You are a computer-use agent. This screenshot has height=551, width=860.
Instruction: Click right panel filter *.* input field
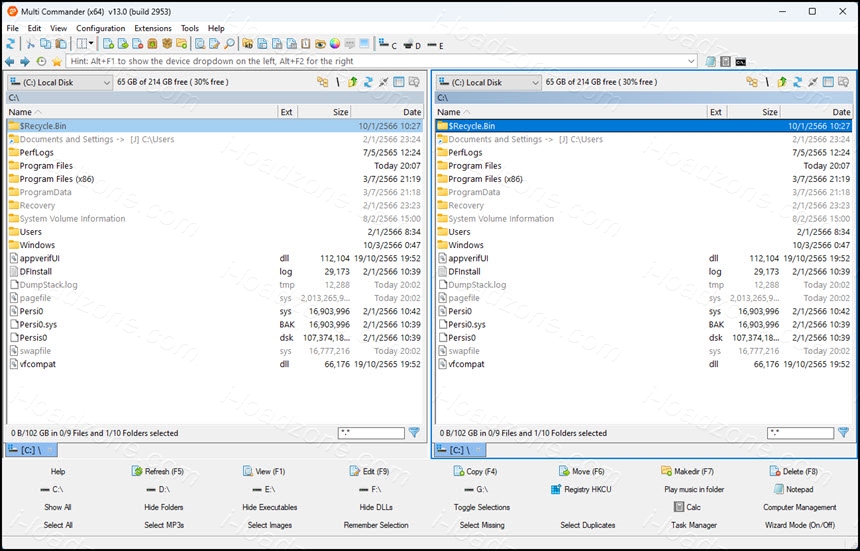click(x=800, y=433)
